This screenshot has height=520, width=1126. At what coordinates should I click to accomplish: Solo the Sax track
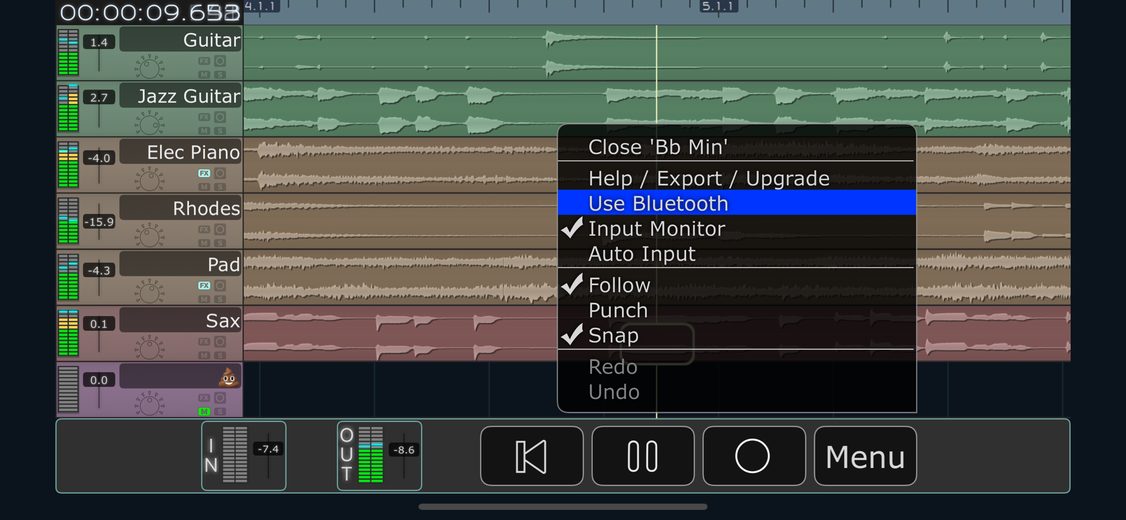(220, 354)
